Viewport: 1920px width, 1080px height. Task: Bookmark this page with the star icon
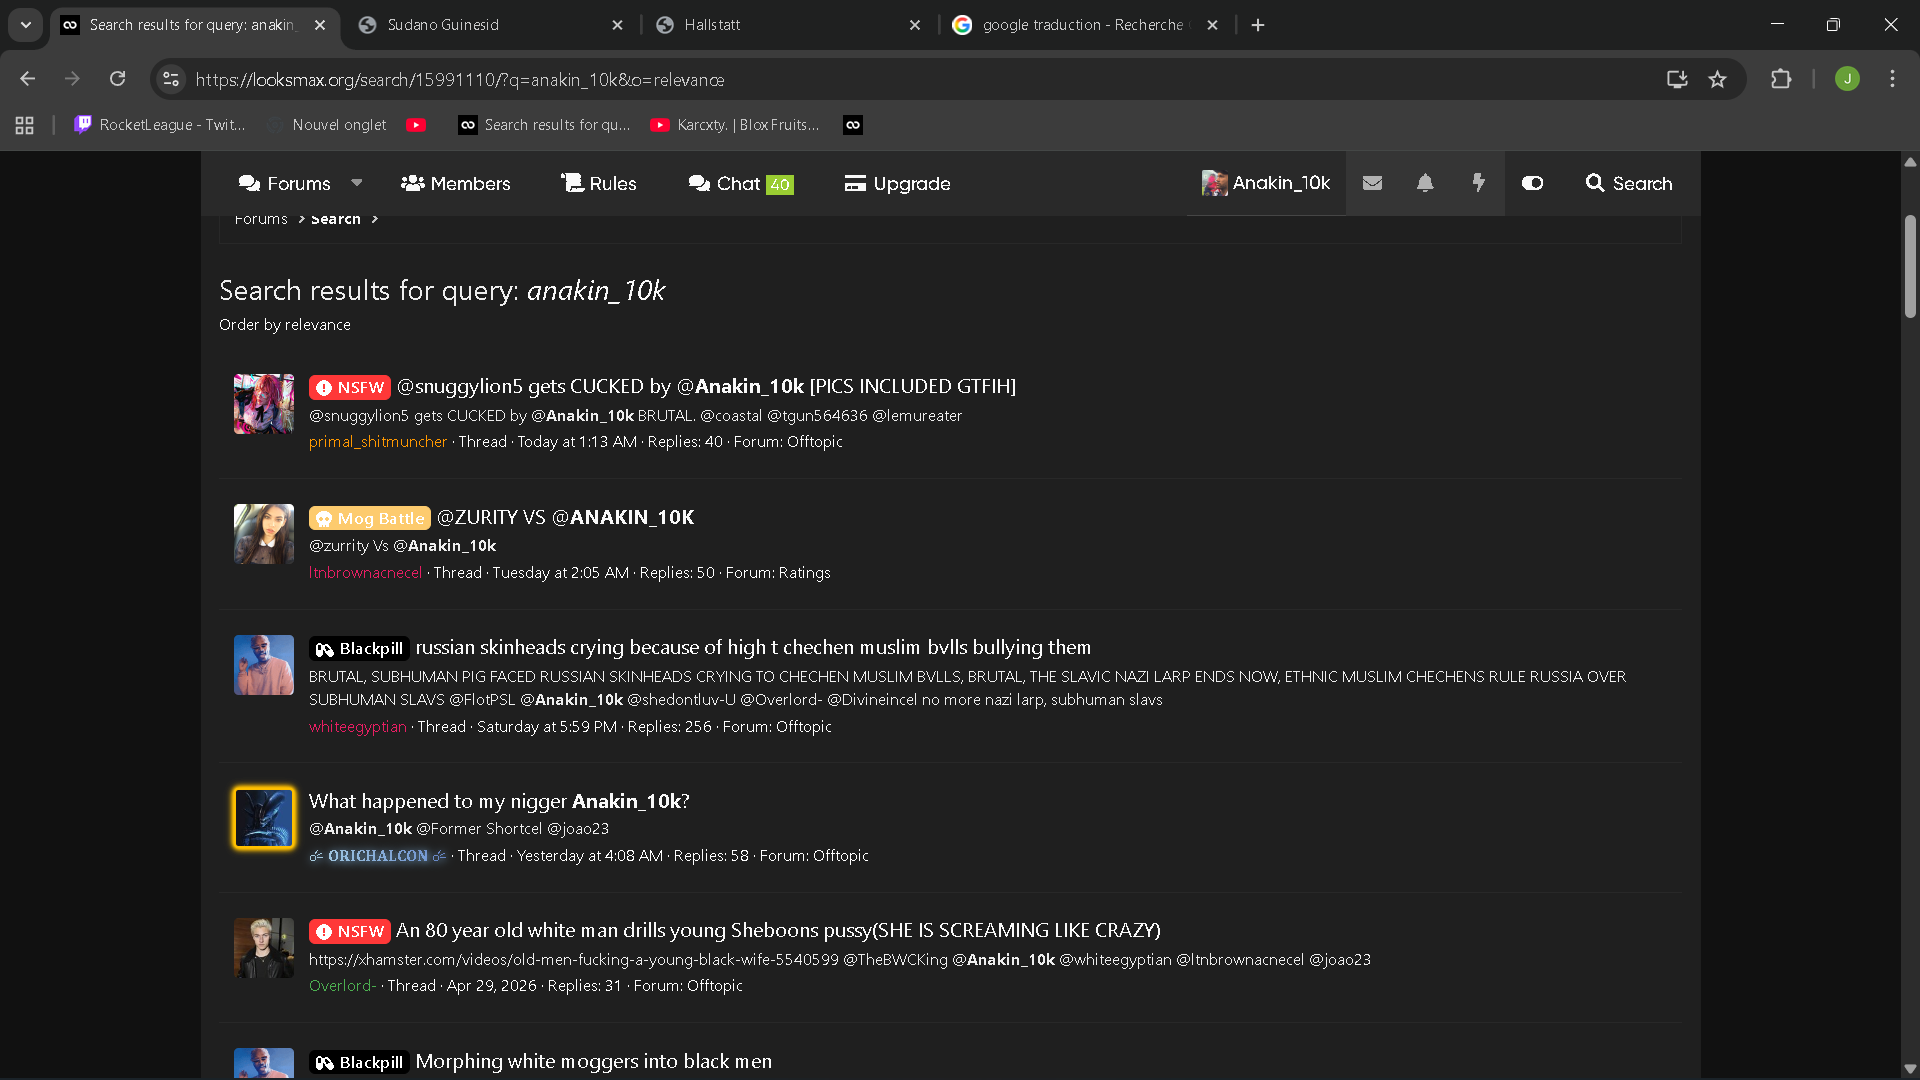(x=1717, y=79)
